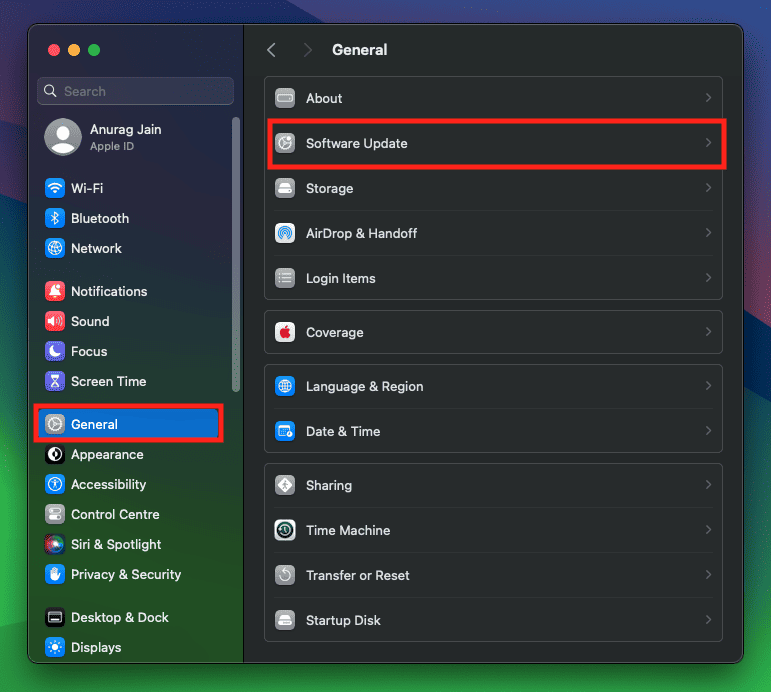Click the sidebar vertical scrollbar
The width and height of the screenshot is (771, 692).
tap(236, 254)
